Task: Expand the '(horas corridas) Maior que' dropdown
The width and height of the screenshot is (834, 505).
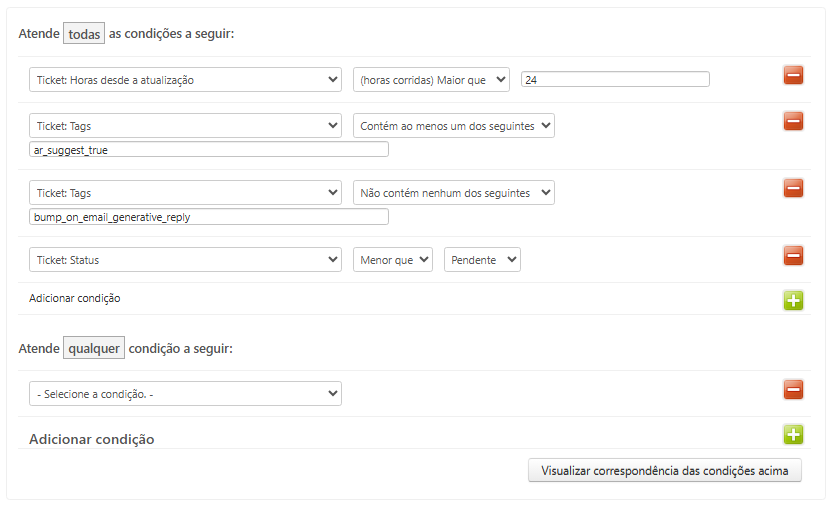Action: coord(431,80)
